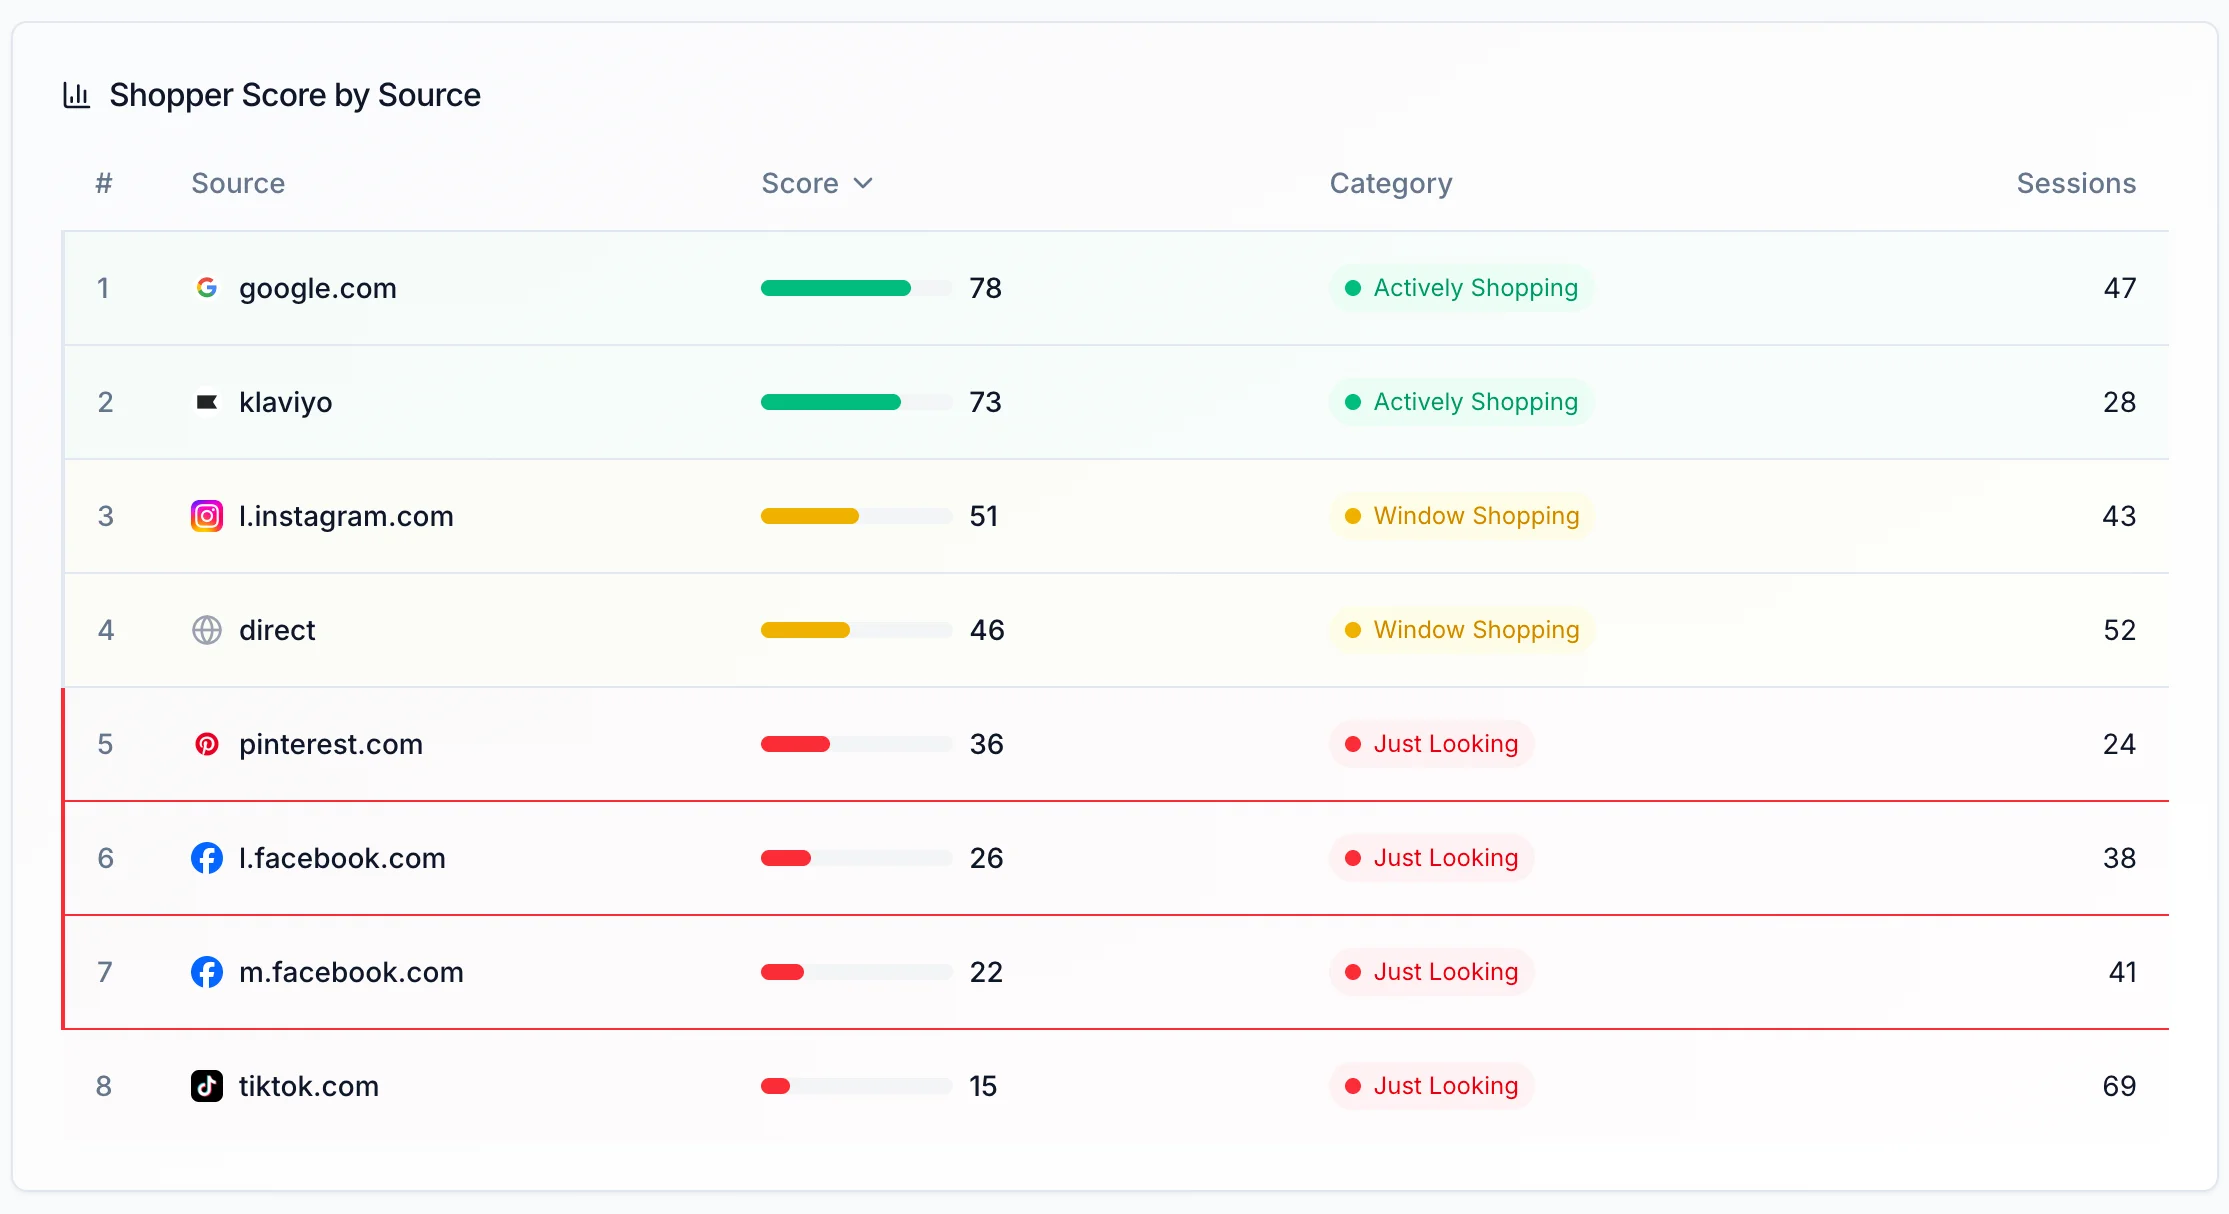2229x1214 pixels.
Task: Click the globe icon beside direct traffic
Action: click(207, 630)
